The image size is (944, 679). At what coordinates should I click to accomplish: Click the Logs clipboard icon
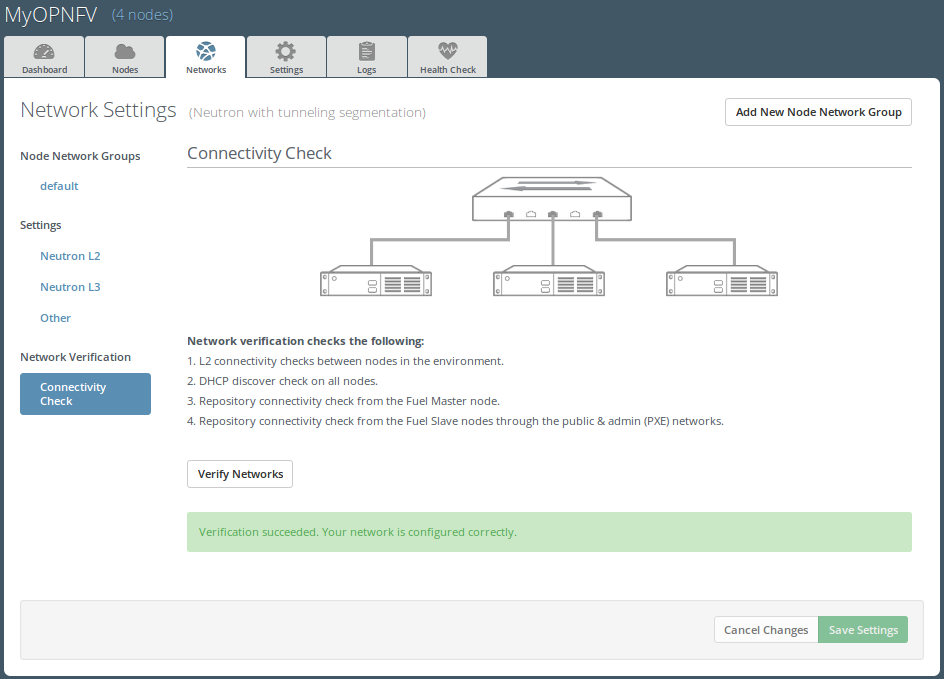coord(367,52)
